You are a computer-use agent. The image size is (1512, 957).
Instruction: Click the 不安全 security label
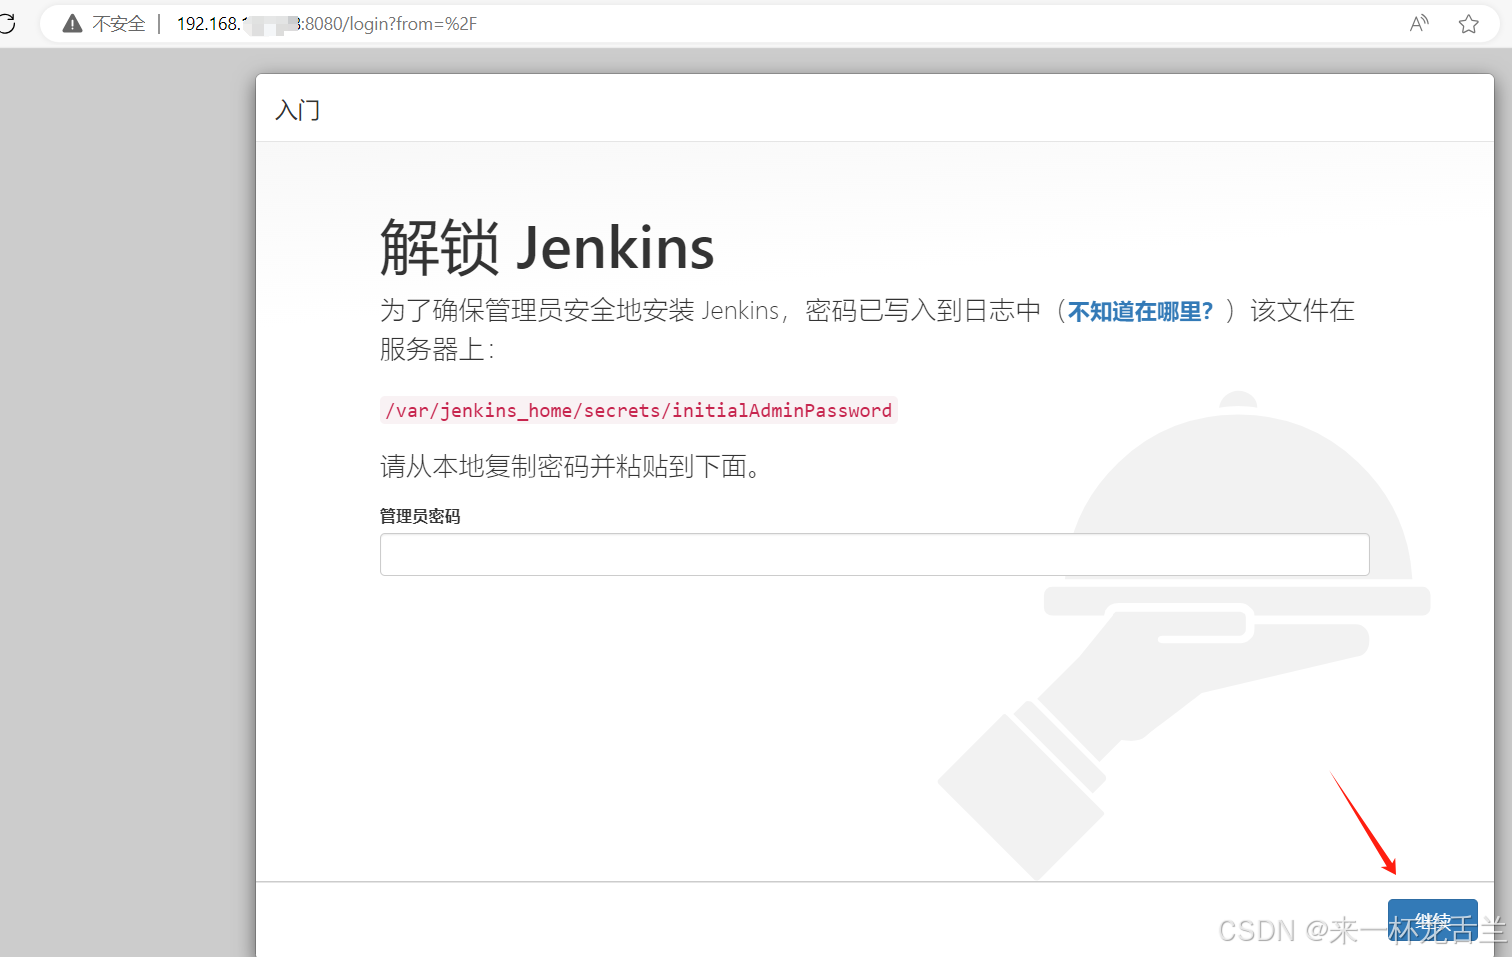pyautogui.click(x=119, y=24)
